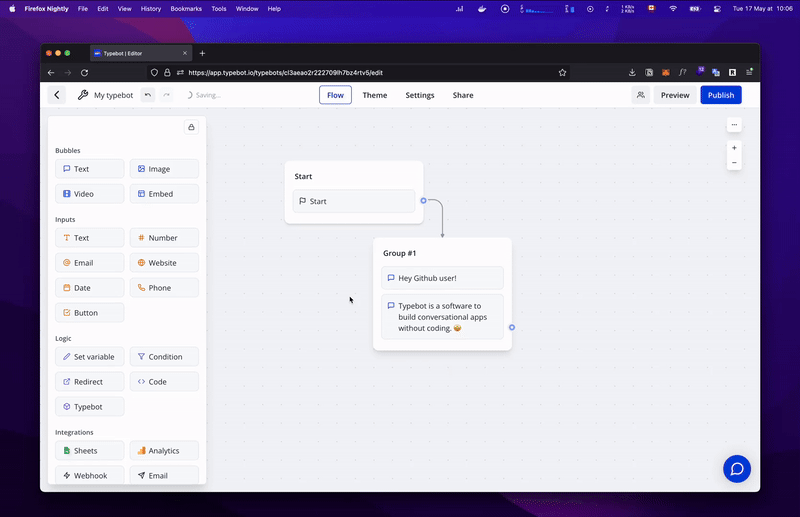The height and width of the screenshot is (517, 800).
Task: Open macOS Control Center
Action: coord(717,9)
